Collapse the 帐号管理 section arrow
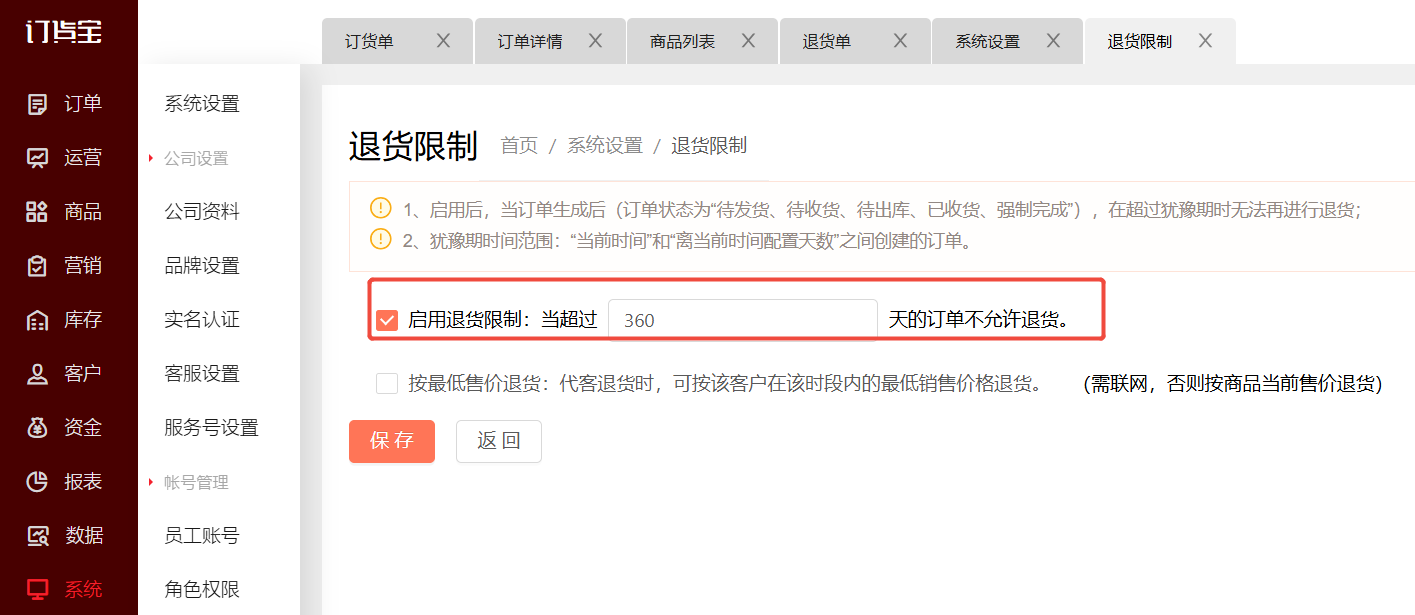This screenshot has height=615, width=1415. (150, 482)
